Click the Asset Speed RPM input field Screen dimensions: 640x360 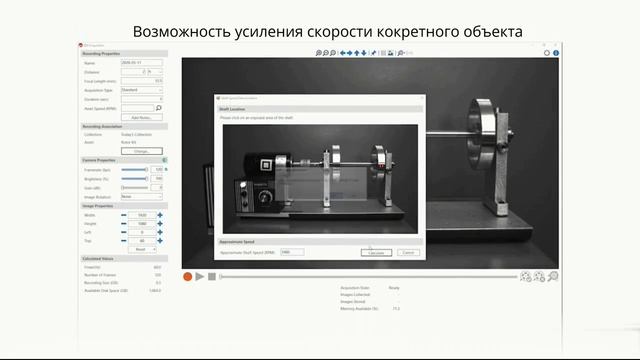137,108
